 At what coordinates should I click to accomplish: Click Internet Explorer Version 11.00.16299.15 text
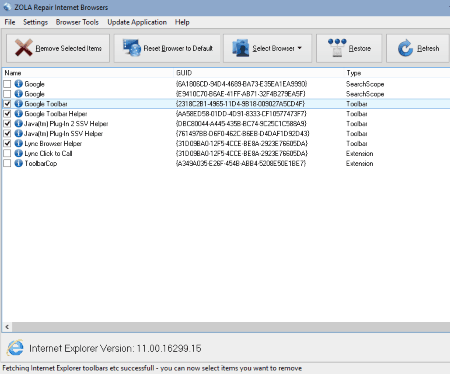click(x=115, y=348)
